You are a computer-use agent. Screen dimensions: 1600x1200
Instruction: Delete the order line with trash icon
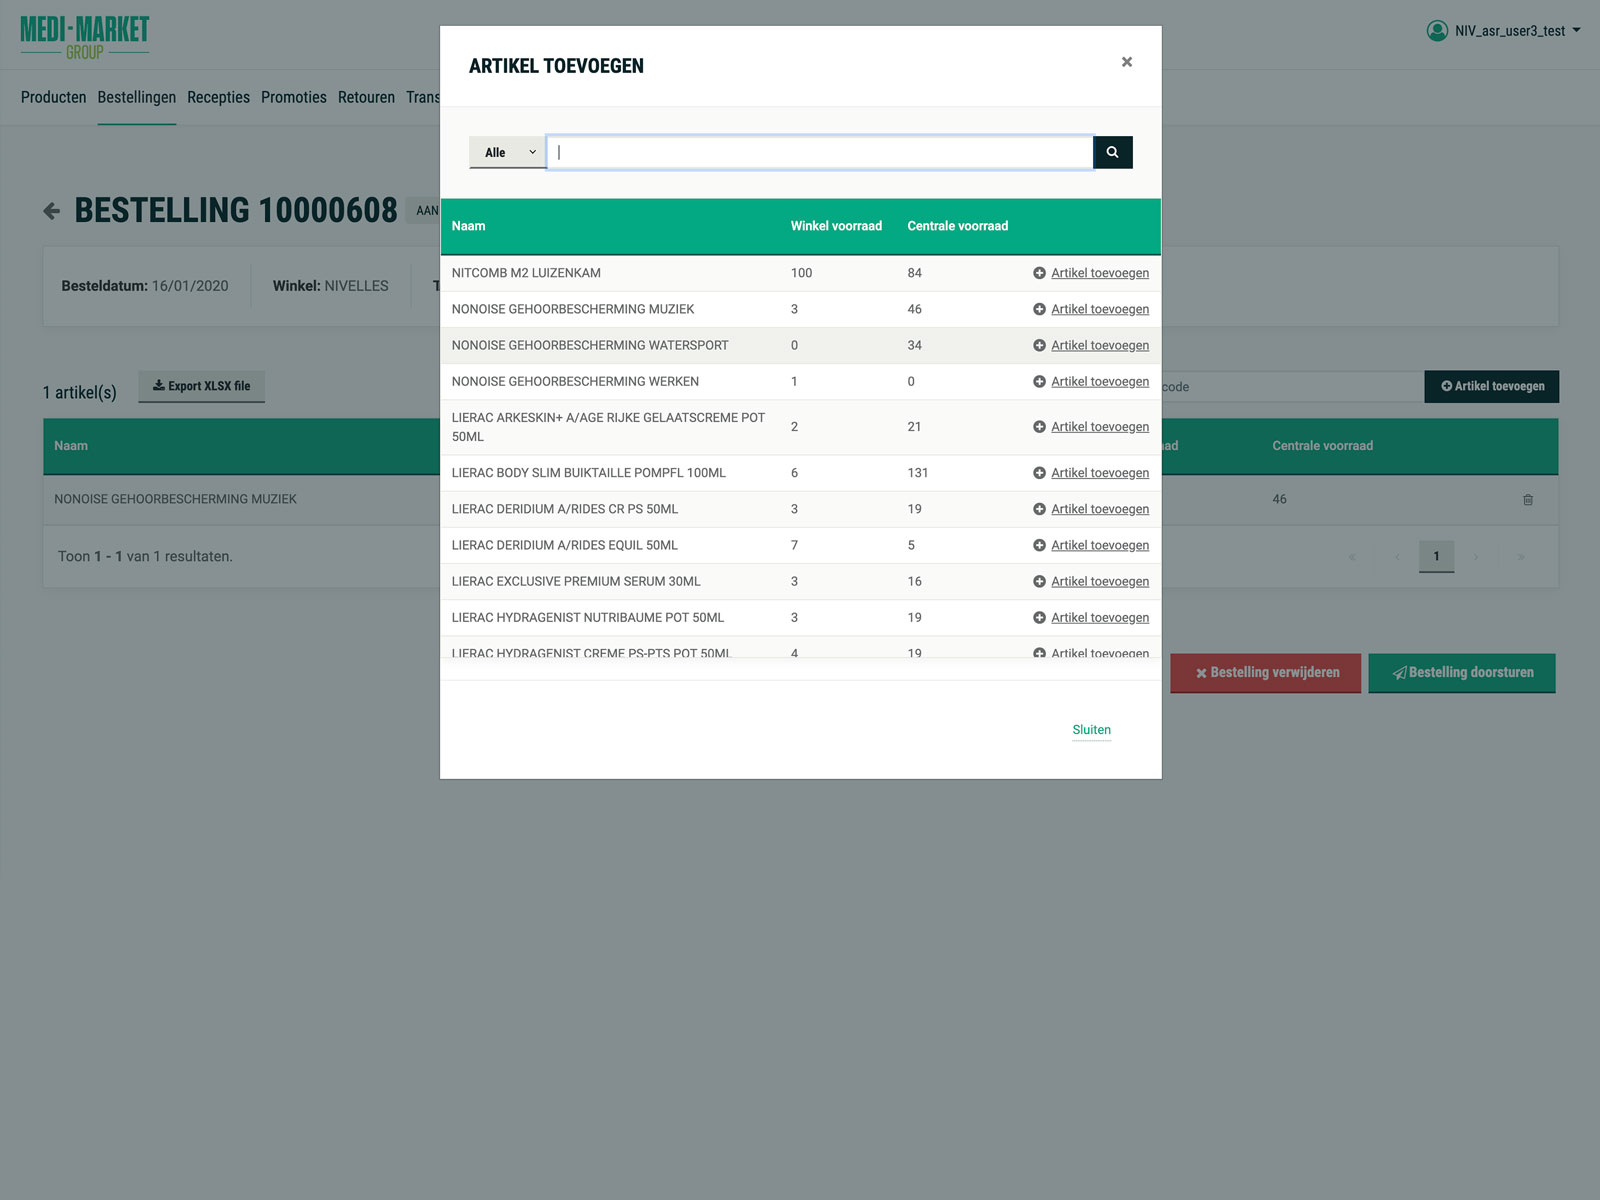coord(1528,499)
